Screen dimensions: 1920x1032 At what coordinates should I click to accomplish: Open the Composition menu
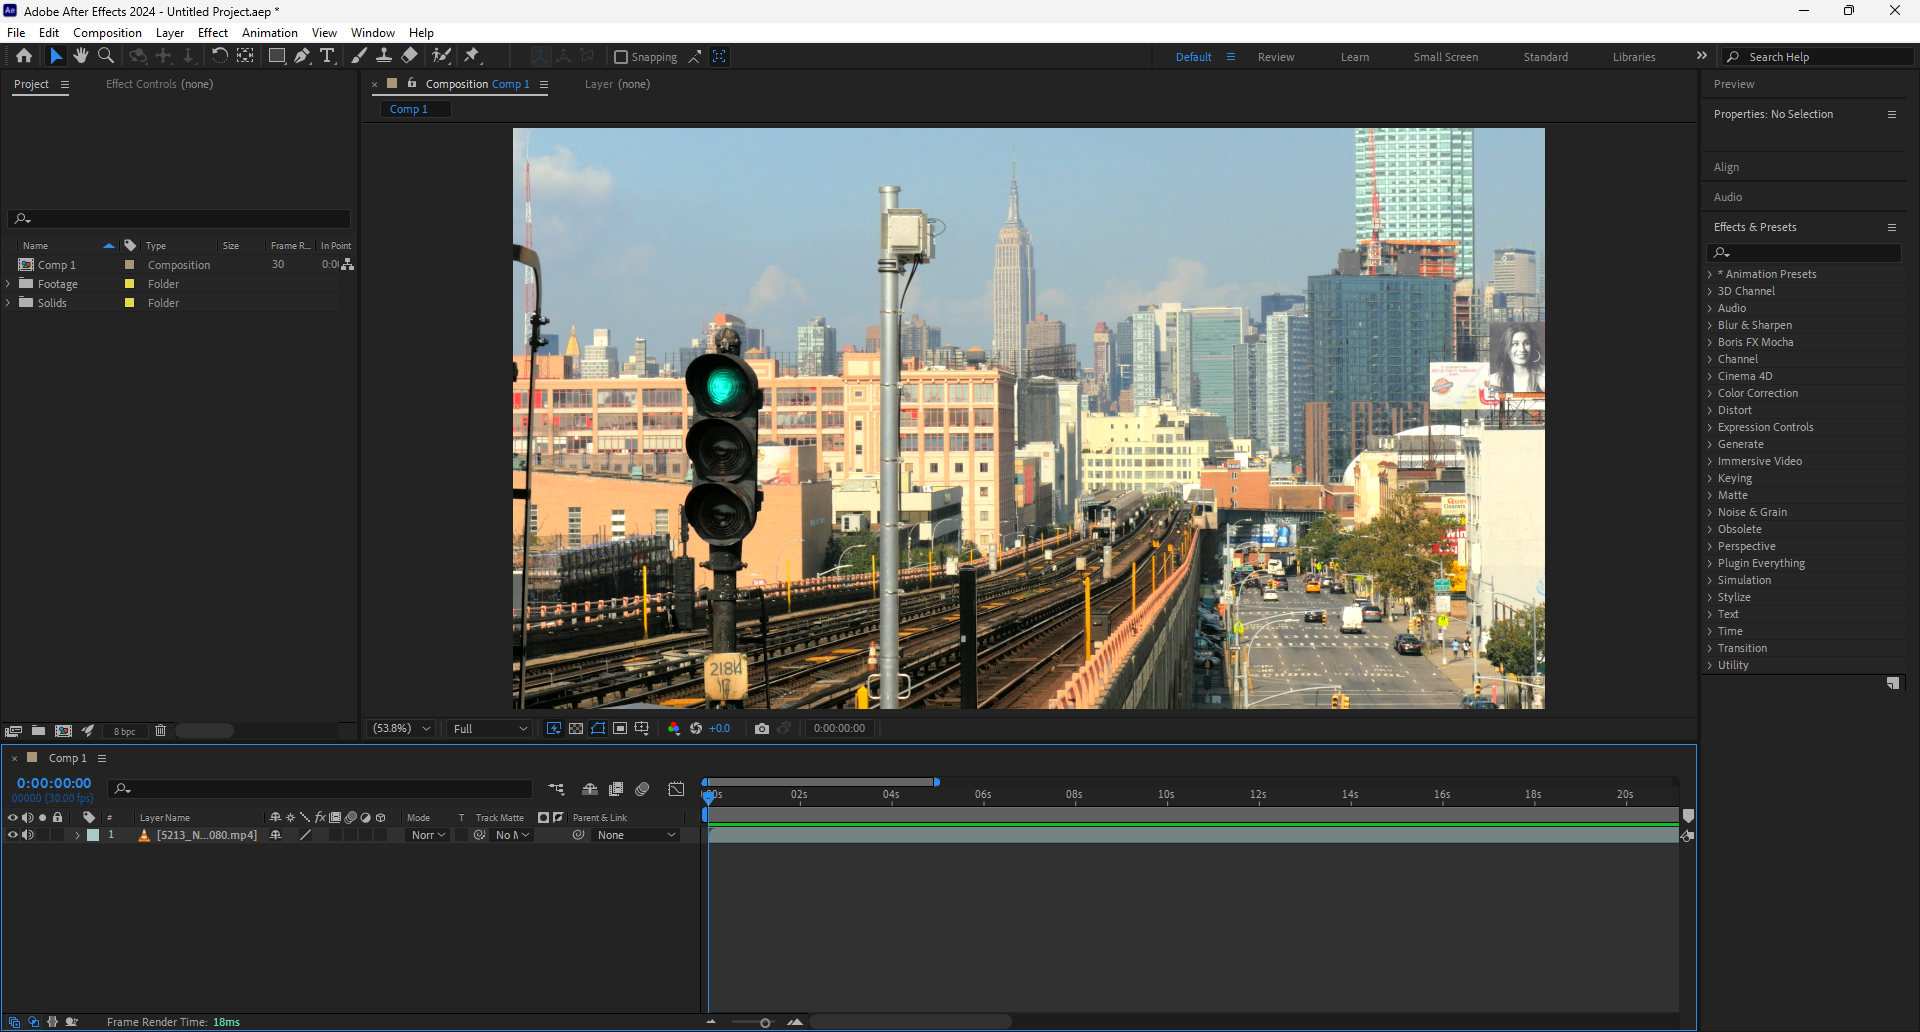[x=107, y=33]
